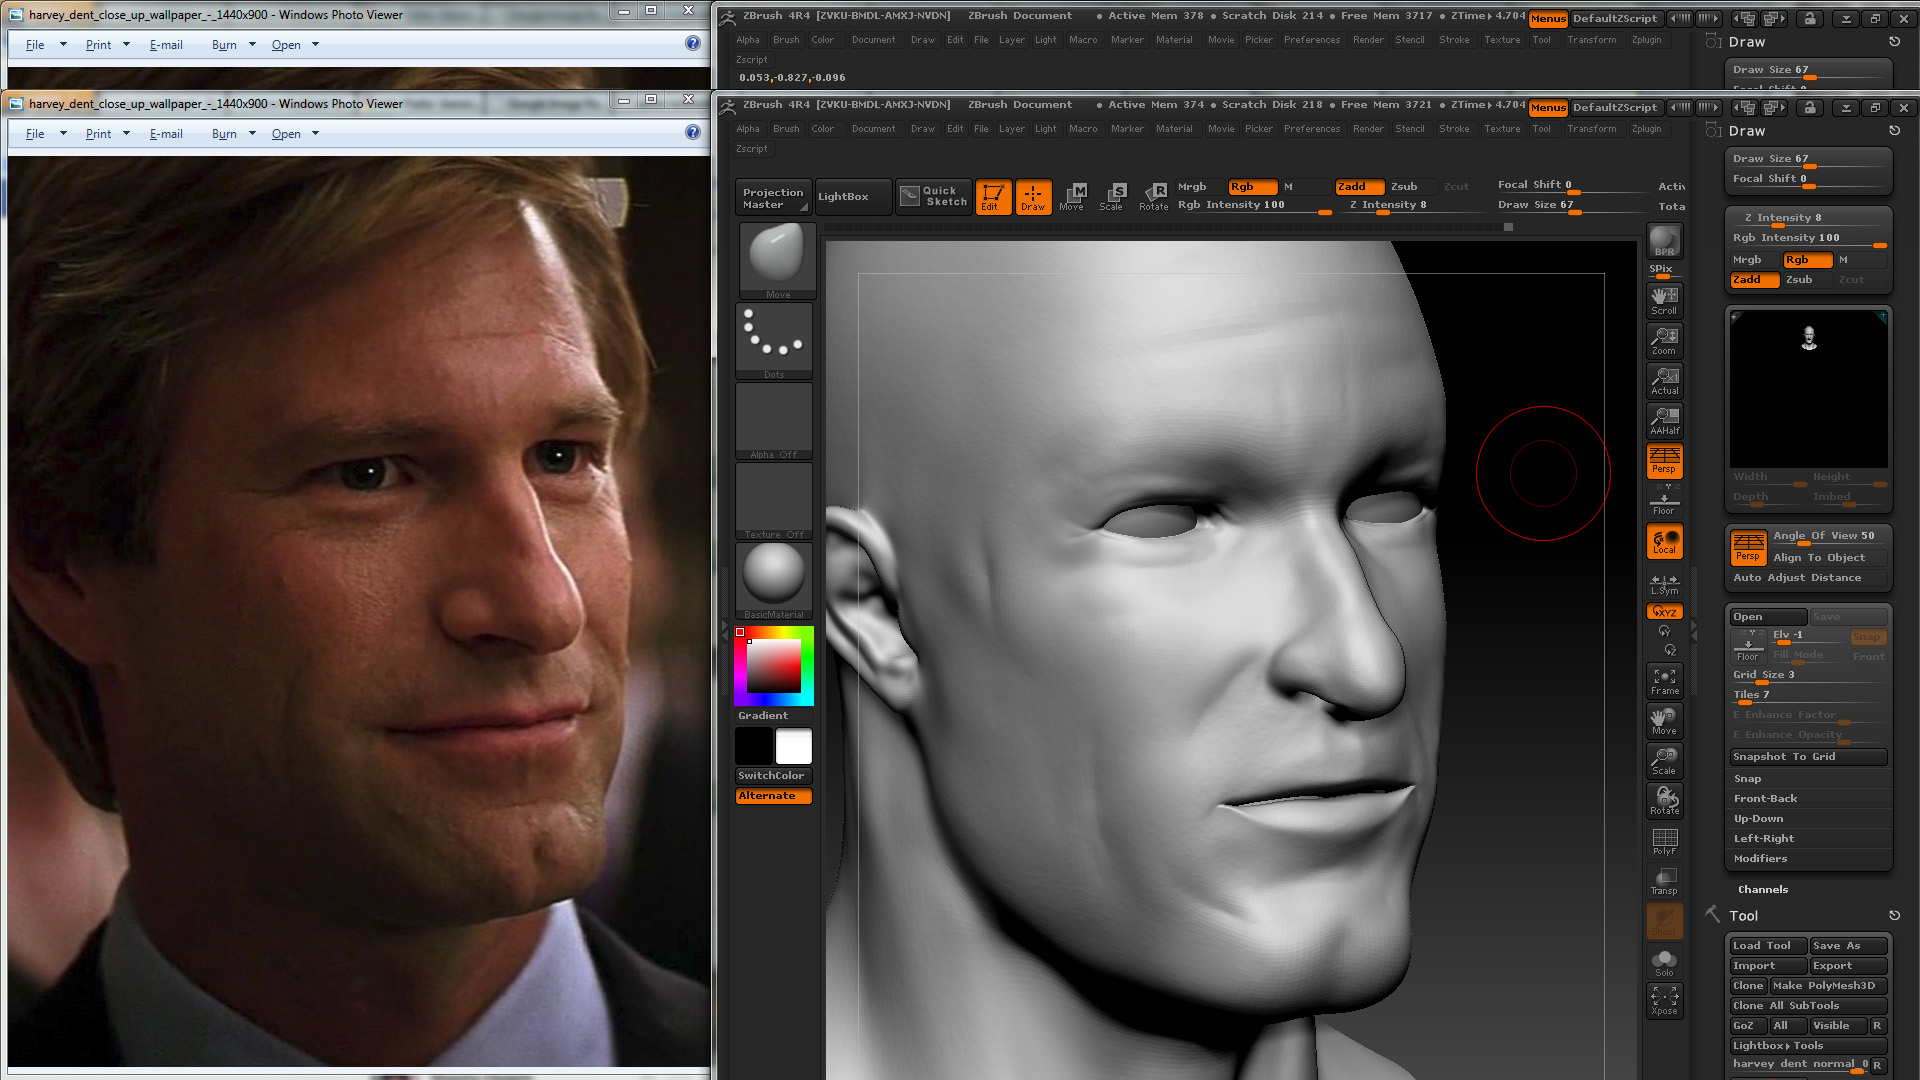Toggle Rgb on the top shelf
Screen dimensions: 1920x1080
[1251, 186]
